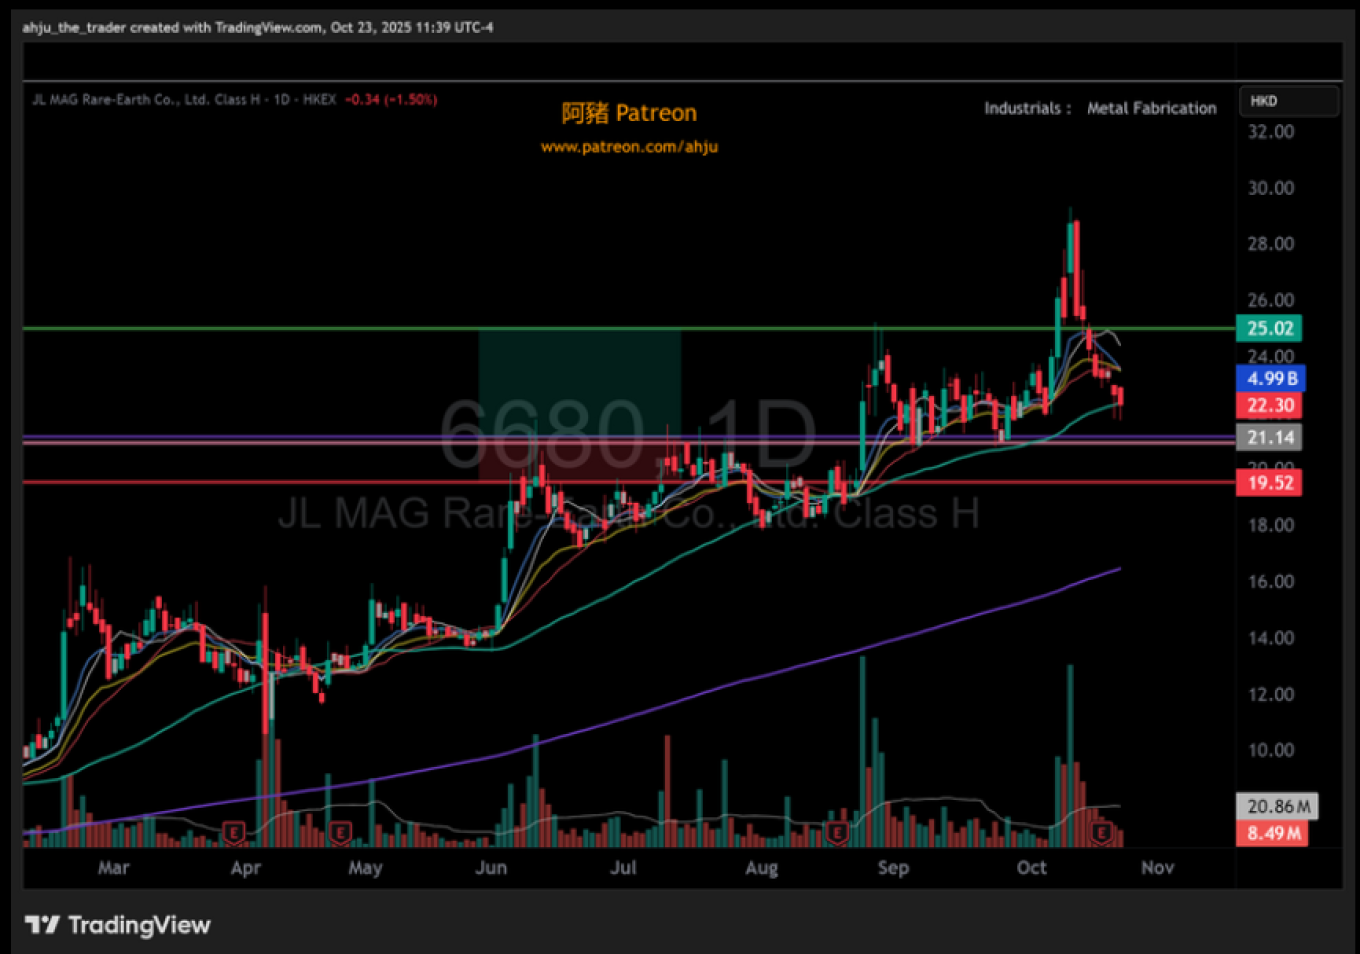The width and height of the screenshot is (1360, 954).
Task: Open the www.patreon.com/ahju link
Action: pos(629,147)
